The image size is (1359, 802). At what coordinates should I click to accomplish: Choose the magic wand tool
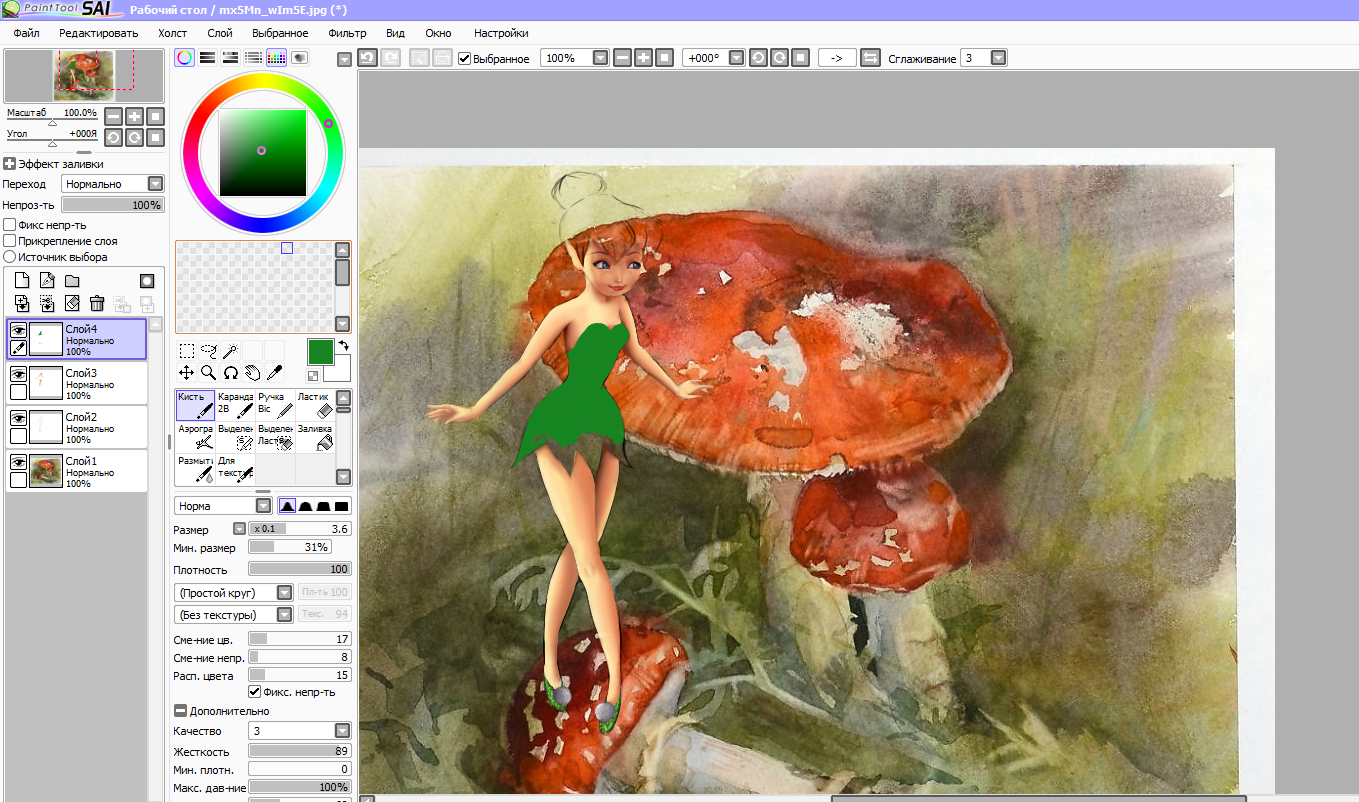(x=230, y=351)
